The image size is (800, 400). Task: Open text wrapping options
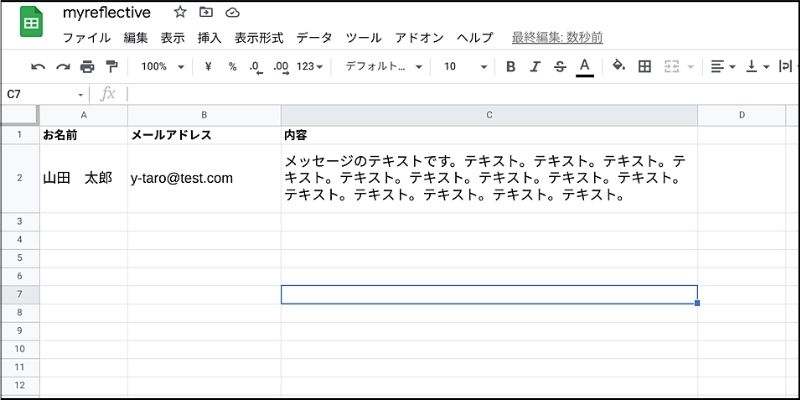tap(787, 66)
